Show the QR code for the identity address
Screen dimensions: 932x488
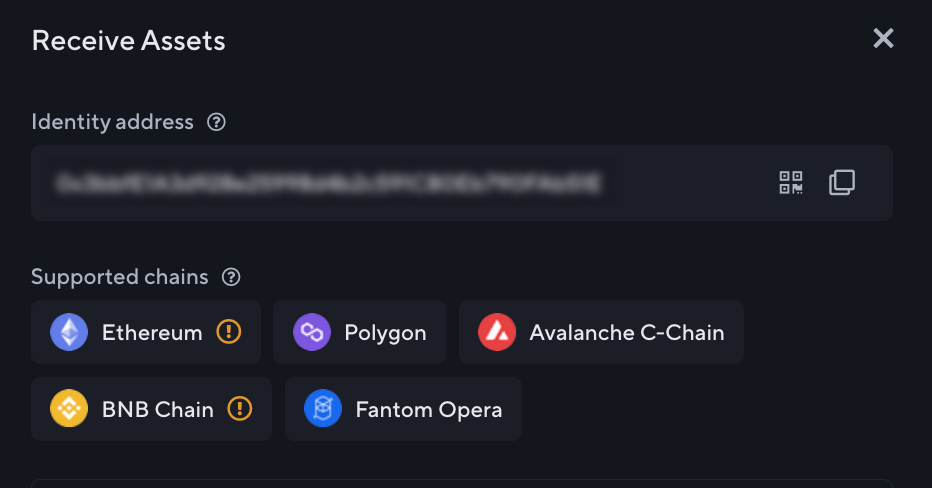point(791,183)
